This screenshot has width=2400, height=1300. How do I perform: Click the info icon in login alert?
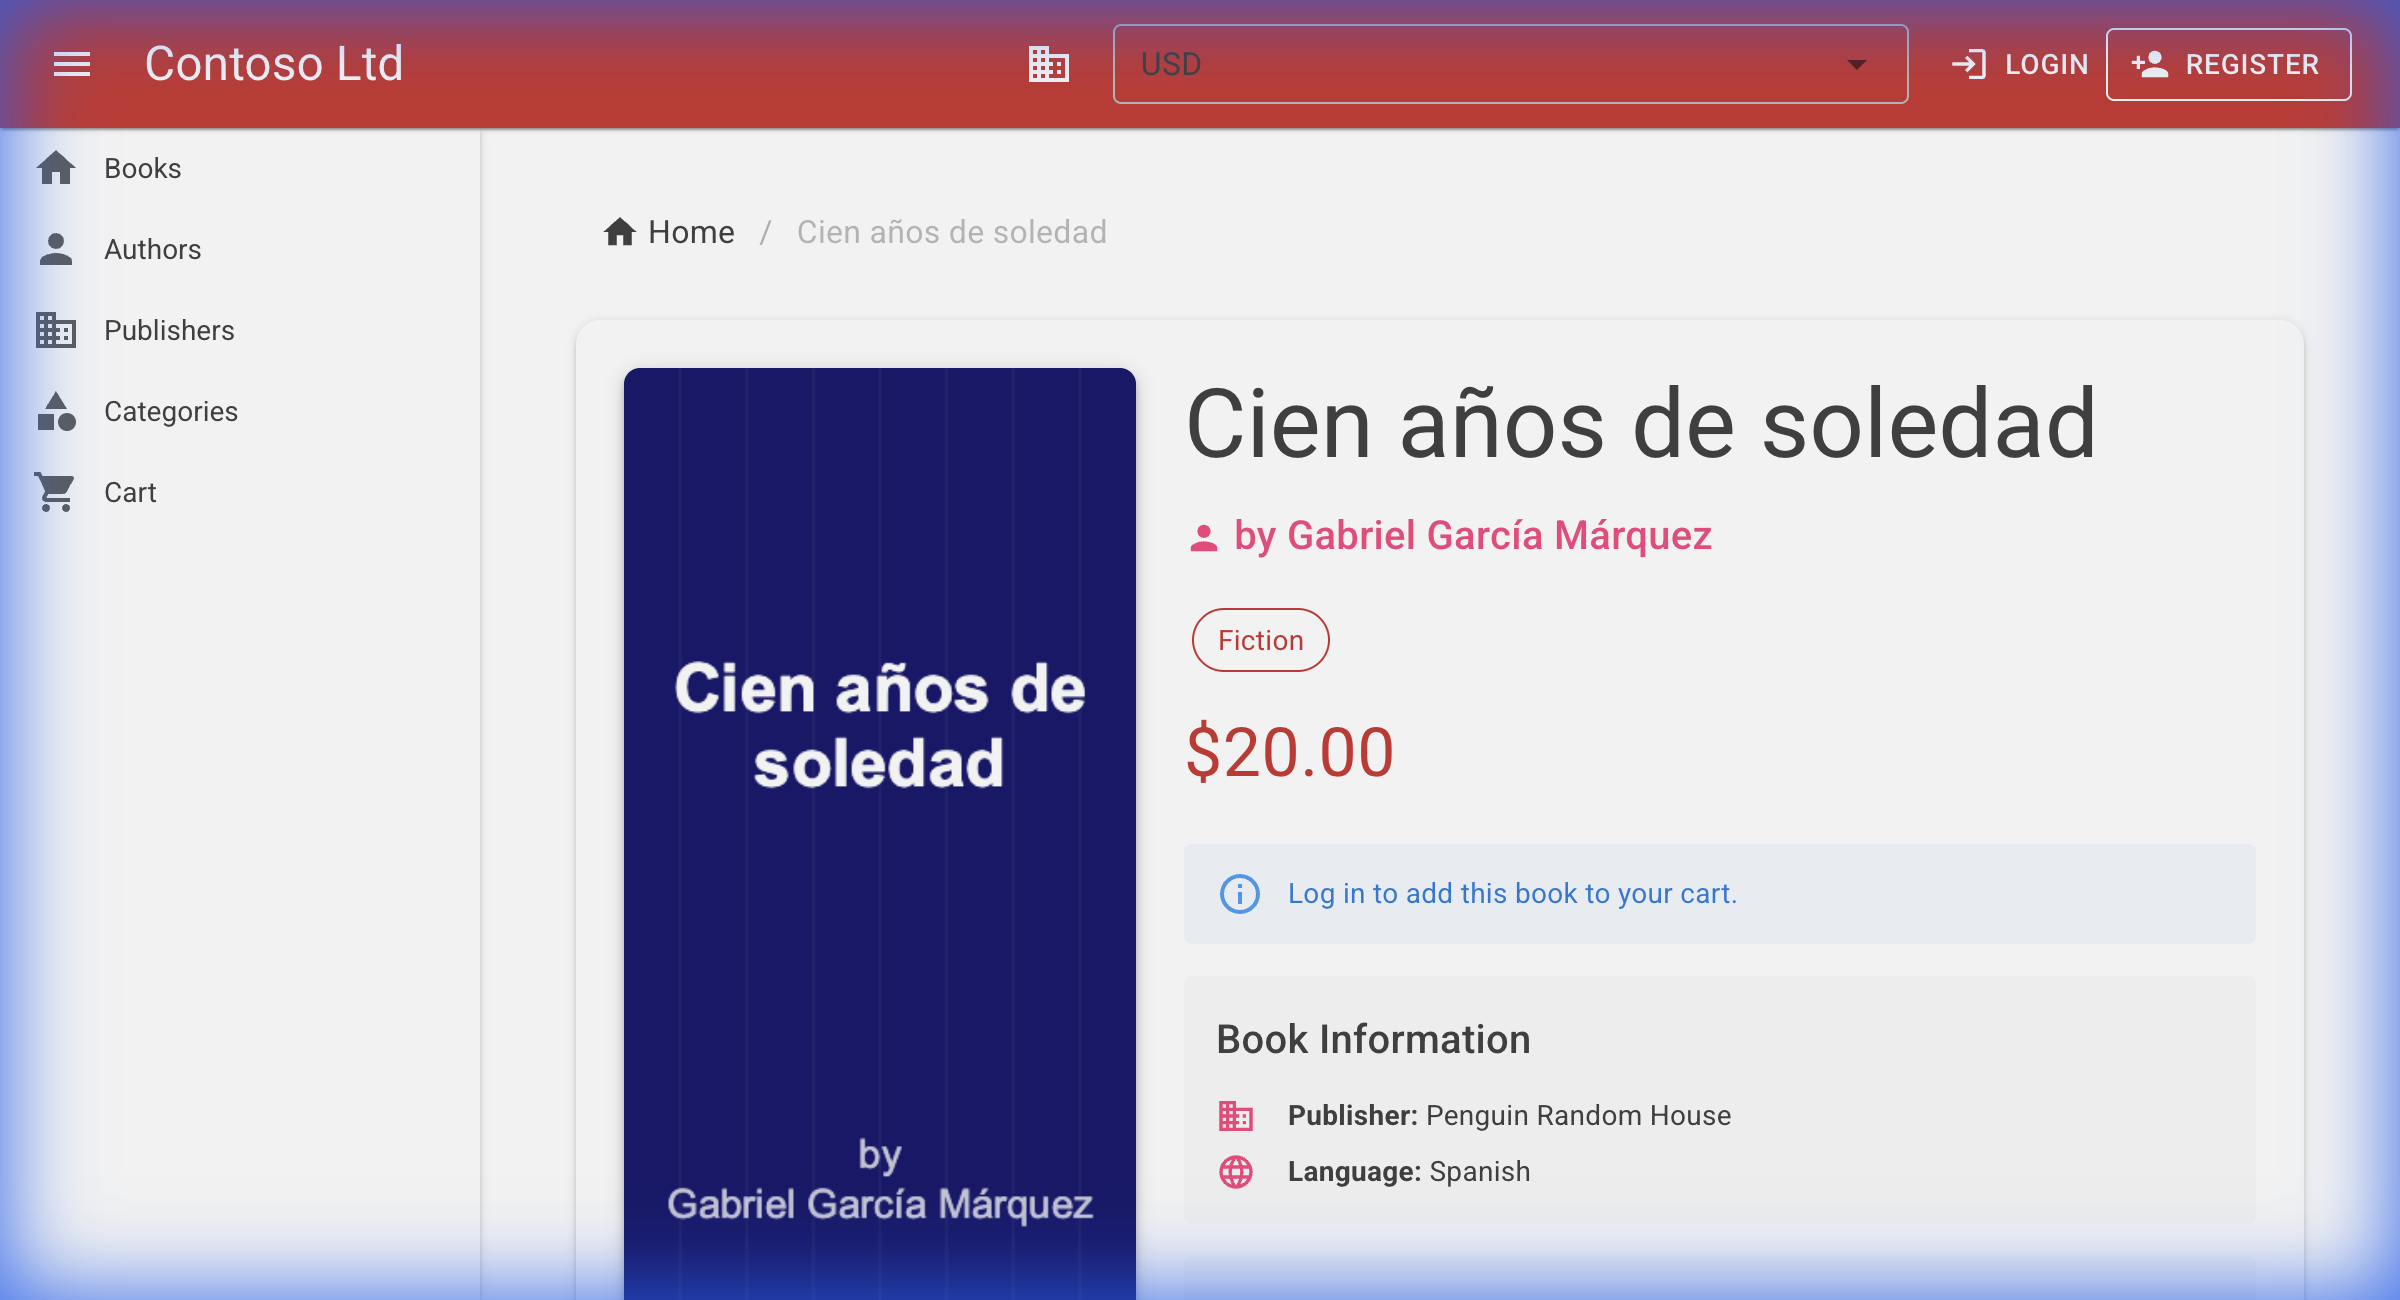coord(1240,894)
